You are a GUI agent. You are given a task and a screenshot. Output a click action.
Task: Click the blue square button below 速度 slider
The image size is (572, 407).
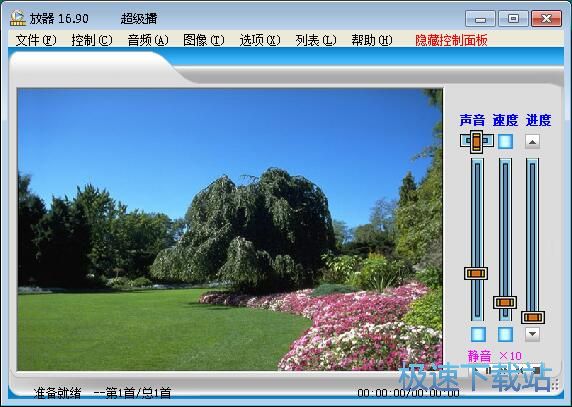click(505, 334)
